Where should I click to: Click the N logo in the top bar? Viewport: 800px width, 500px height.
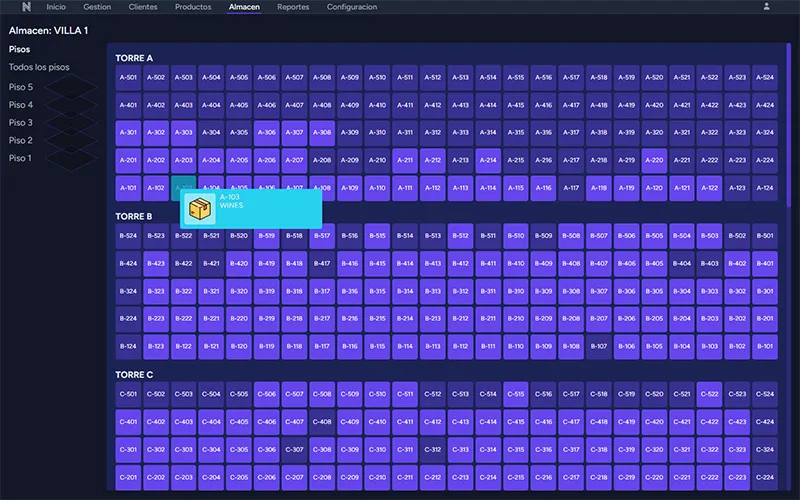(25, 7)
